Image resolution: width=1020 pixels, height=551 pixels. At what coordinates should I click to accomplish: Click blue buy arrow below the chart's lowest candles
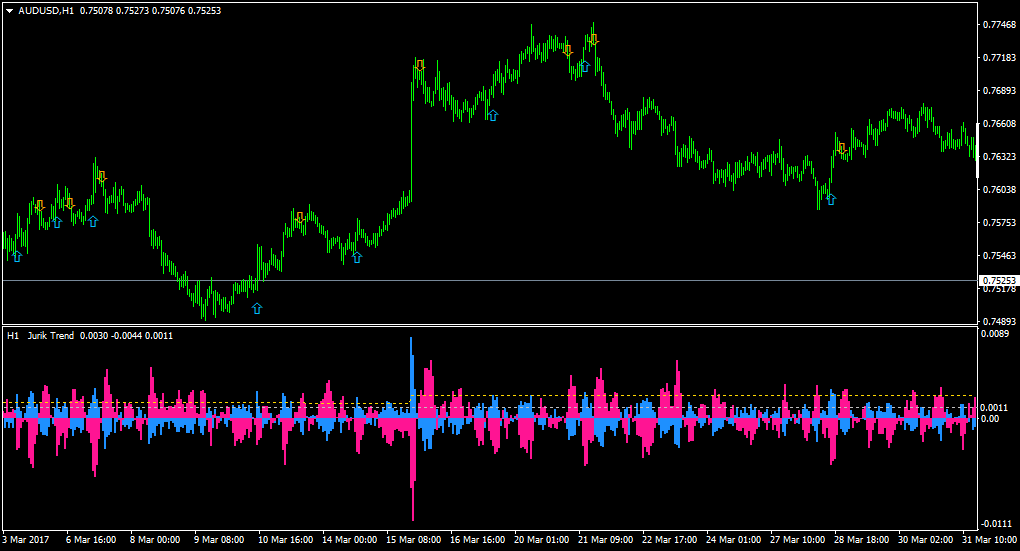click(257, 308)
